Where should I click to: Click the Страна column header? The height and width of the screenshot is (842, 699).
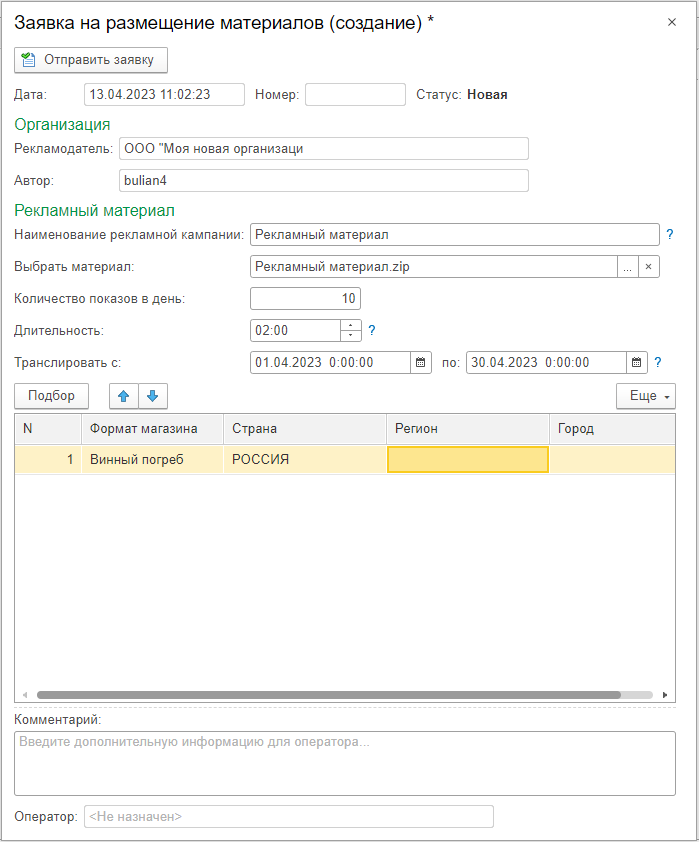305,429
